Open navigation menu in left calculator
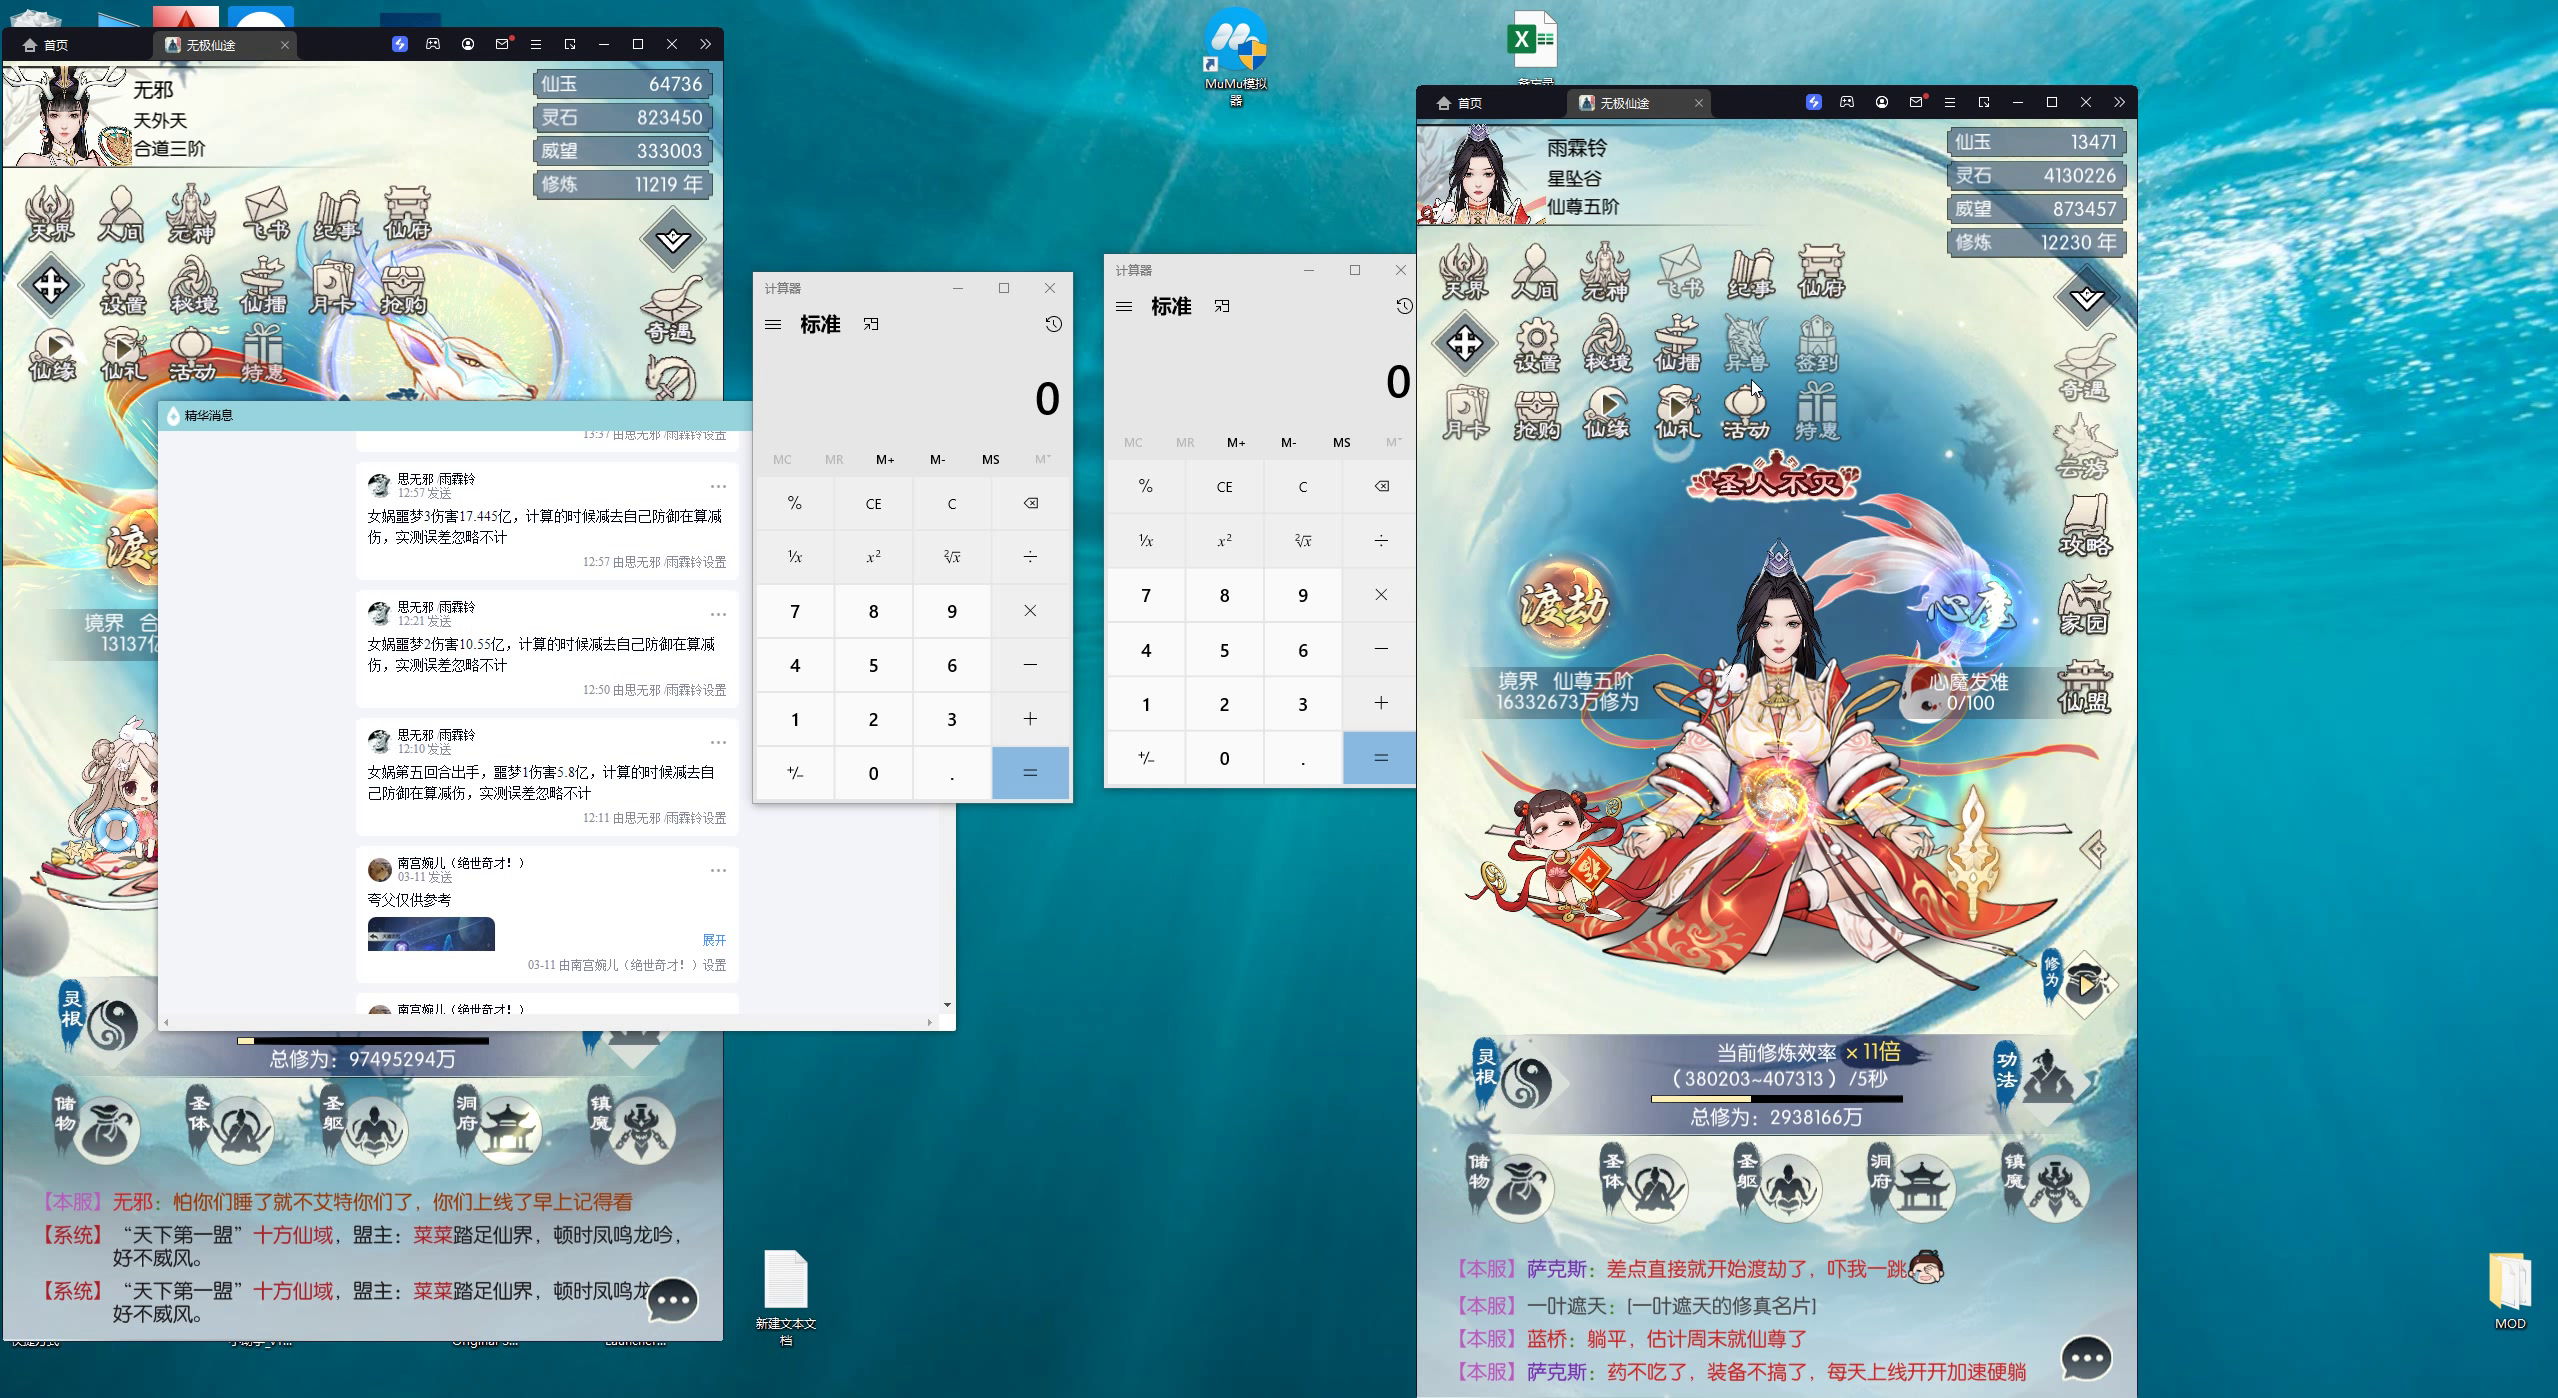 (773, 324)
